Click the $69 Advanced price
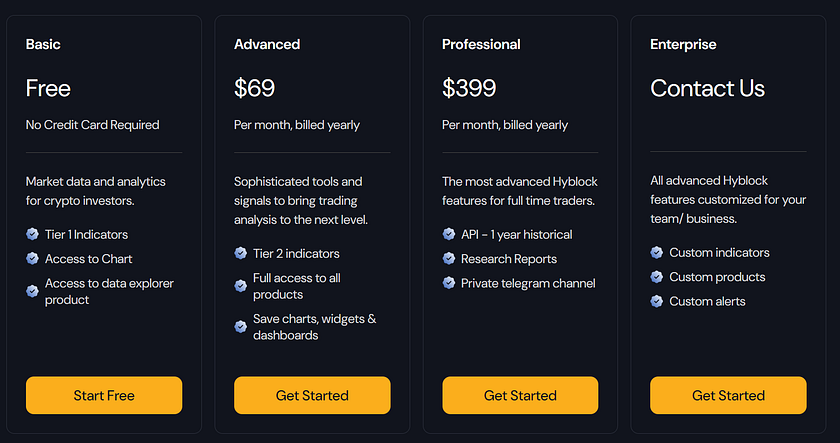This screenshot has width=840, height=443. click(254, 88)
